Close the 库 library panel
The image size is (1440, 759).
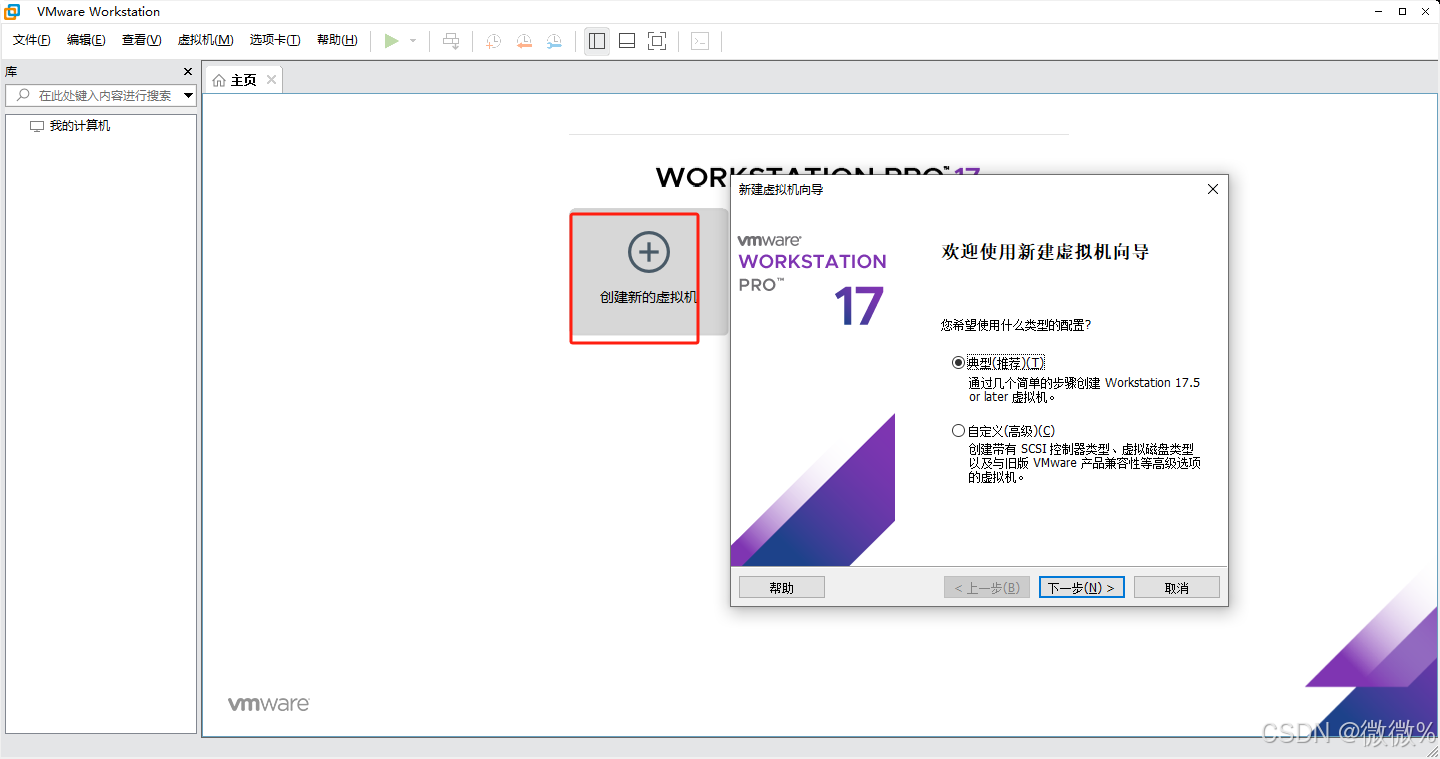pyautogui.click(x=188, y=72)
